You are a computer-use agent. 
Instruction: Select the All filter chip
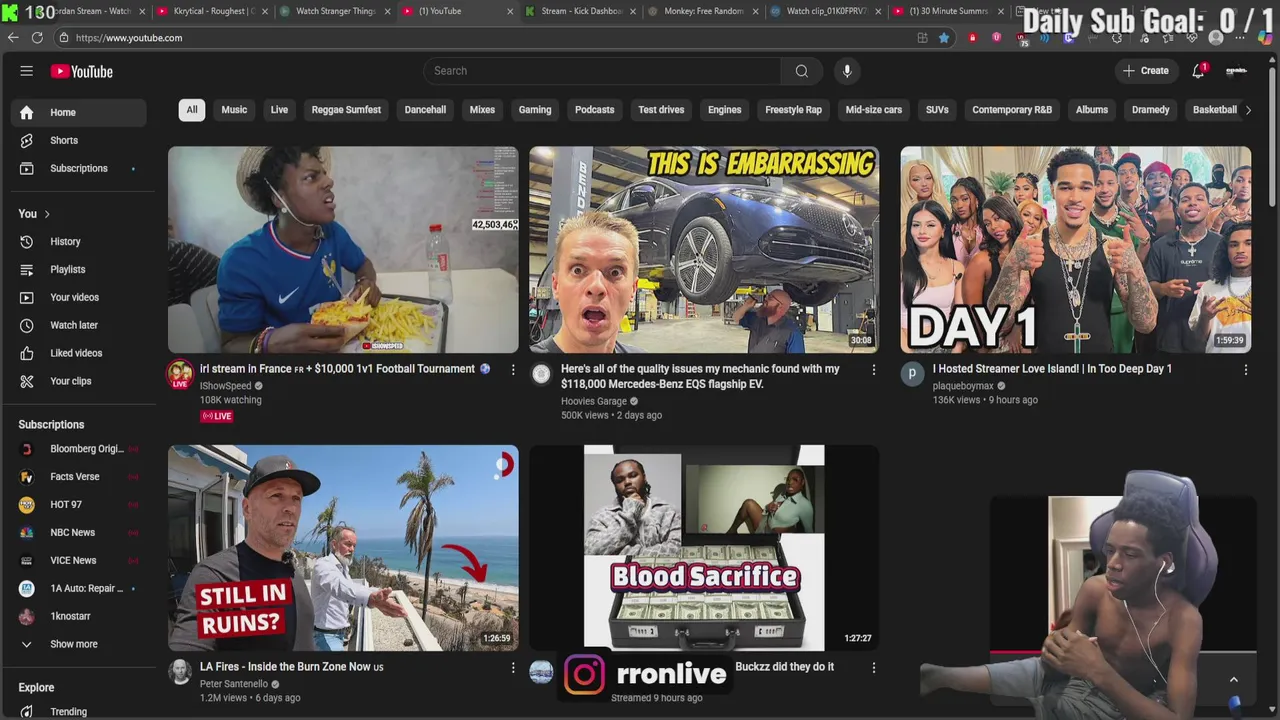[192, 110]
